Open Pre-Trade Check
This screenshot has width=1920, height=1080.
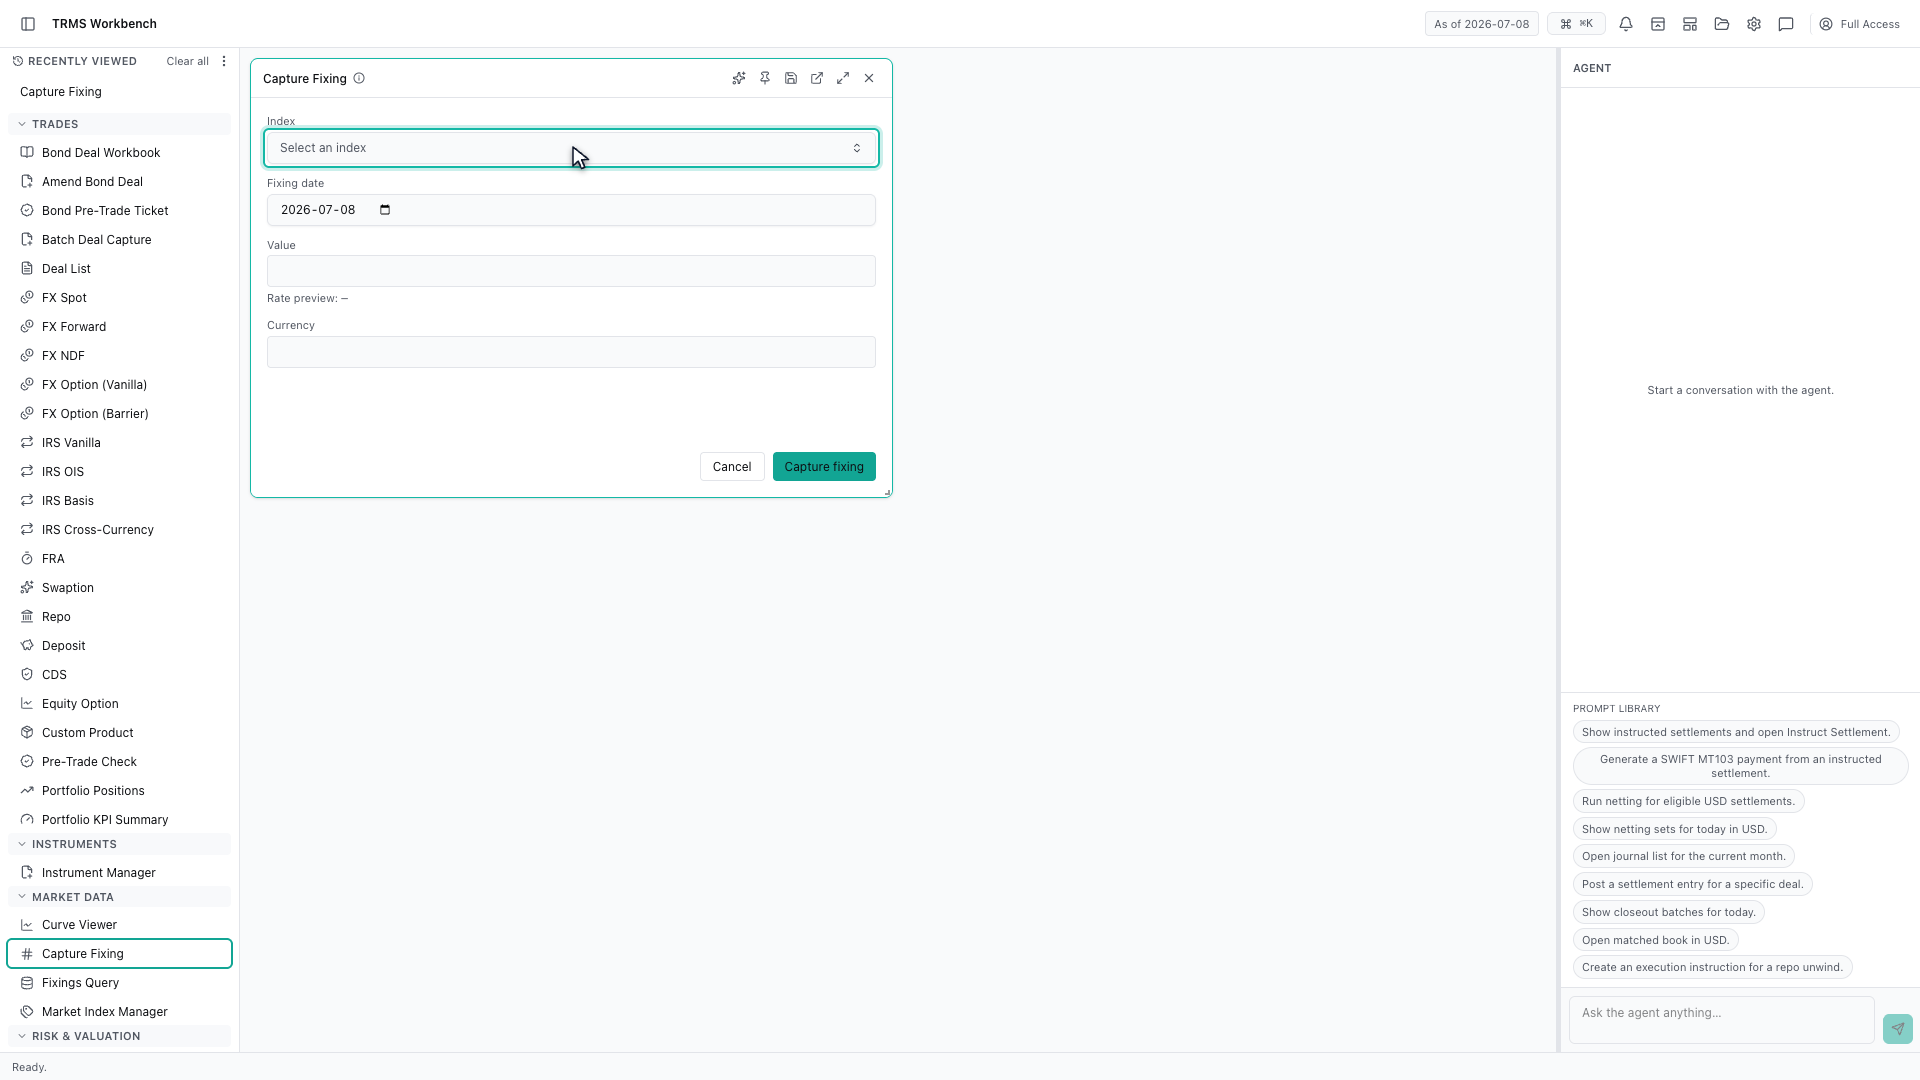pos(119,762)
